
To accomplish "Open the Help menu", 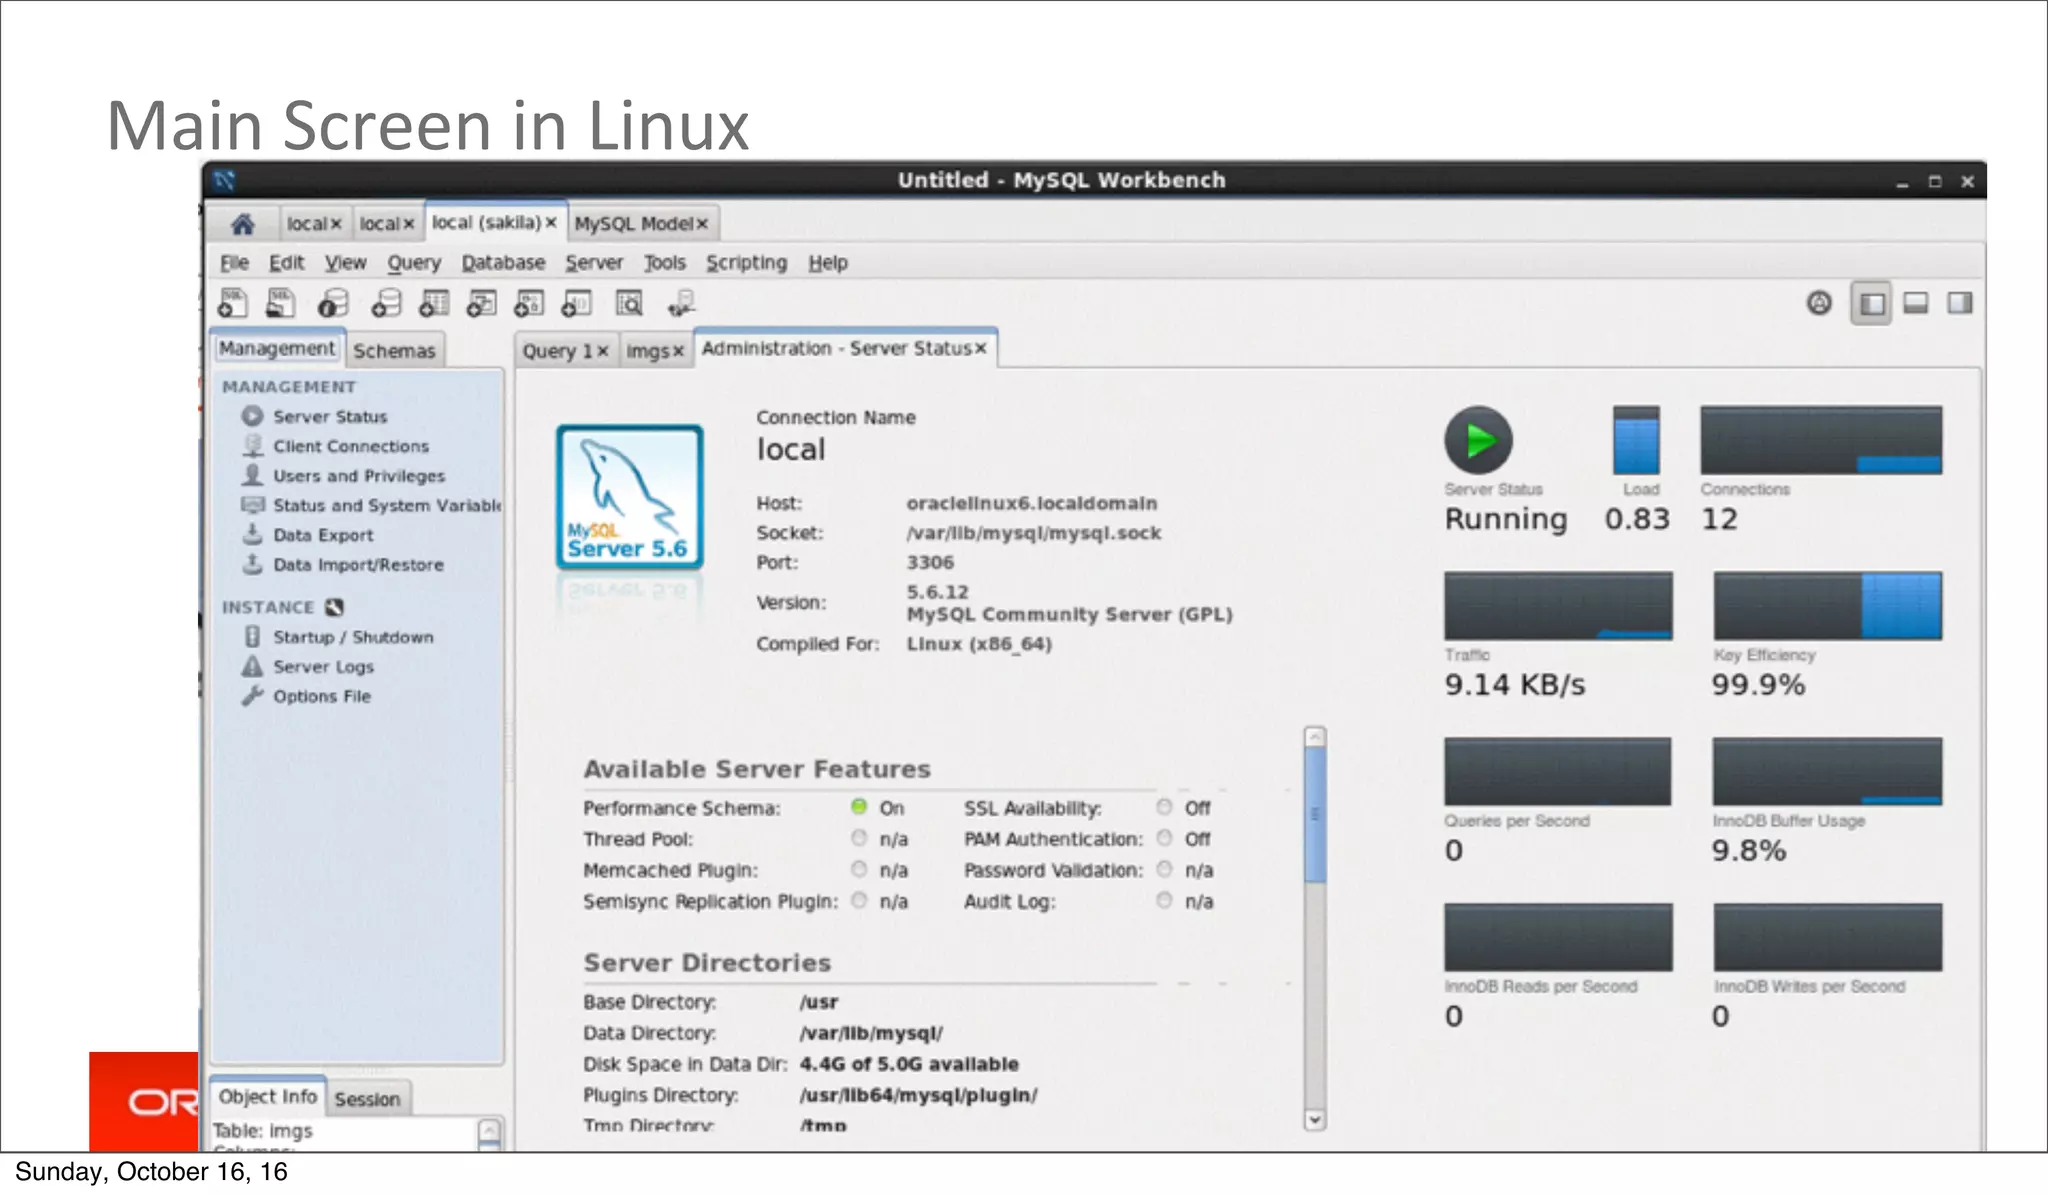I will (828, 263).
